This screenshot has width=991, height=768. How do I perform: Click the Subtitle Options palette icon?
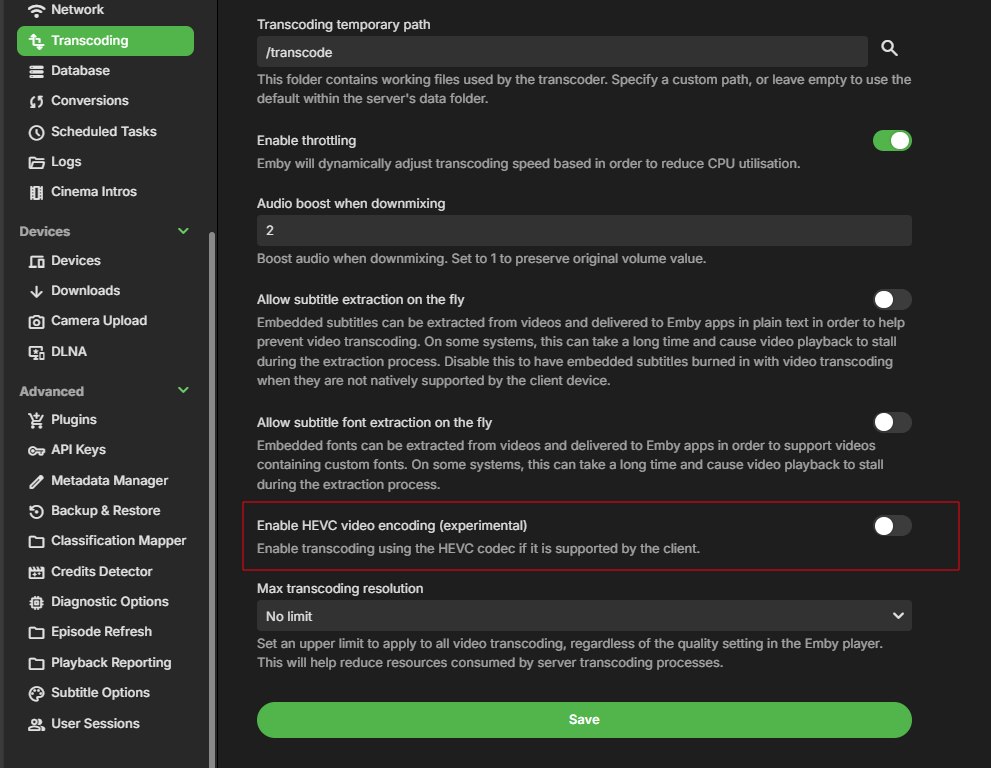point(37,693)
